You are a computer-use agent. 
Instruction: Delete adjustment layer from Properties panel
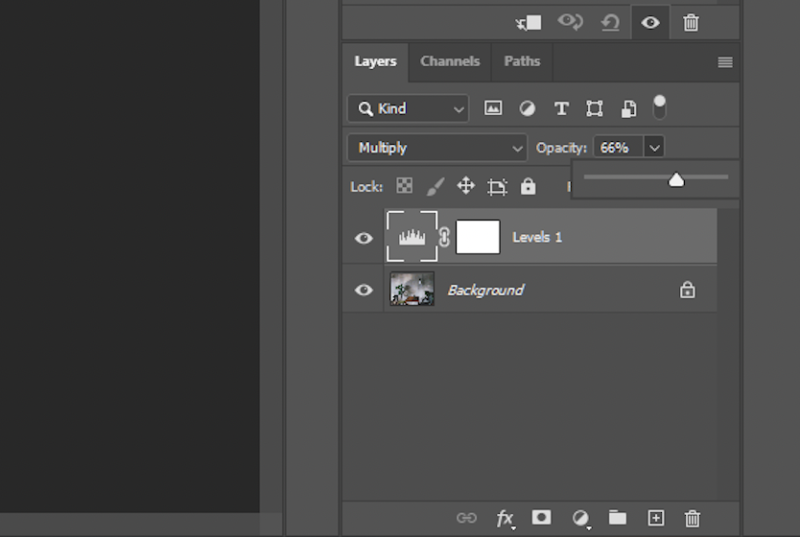(691, 22)
